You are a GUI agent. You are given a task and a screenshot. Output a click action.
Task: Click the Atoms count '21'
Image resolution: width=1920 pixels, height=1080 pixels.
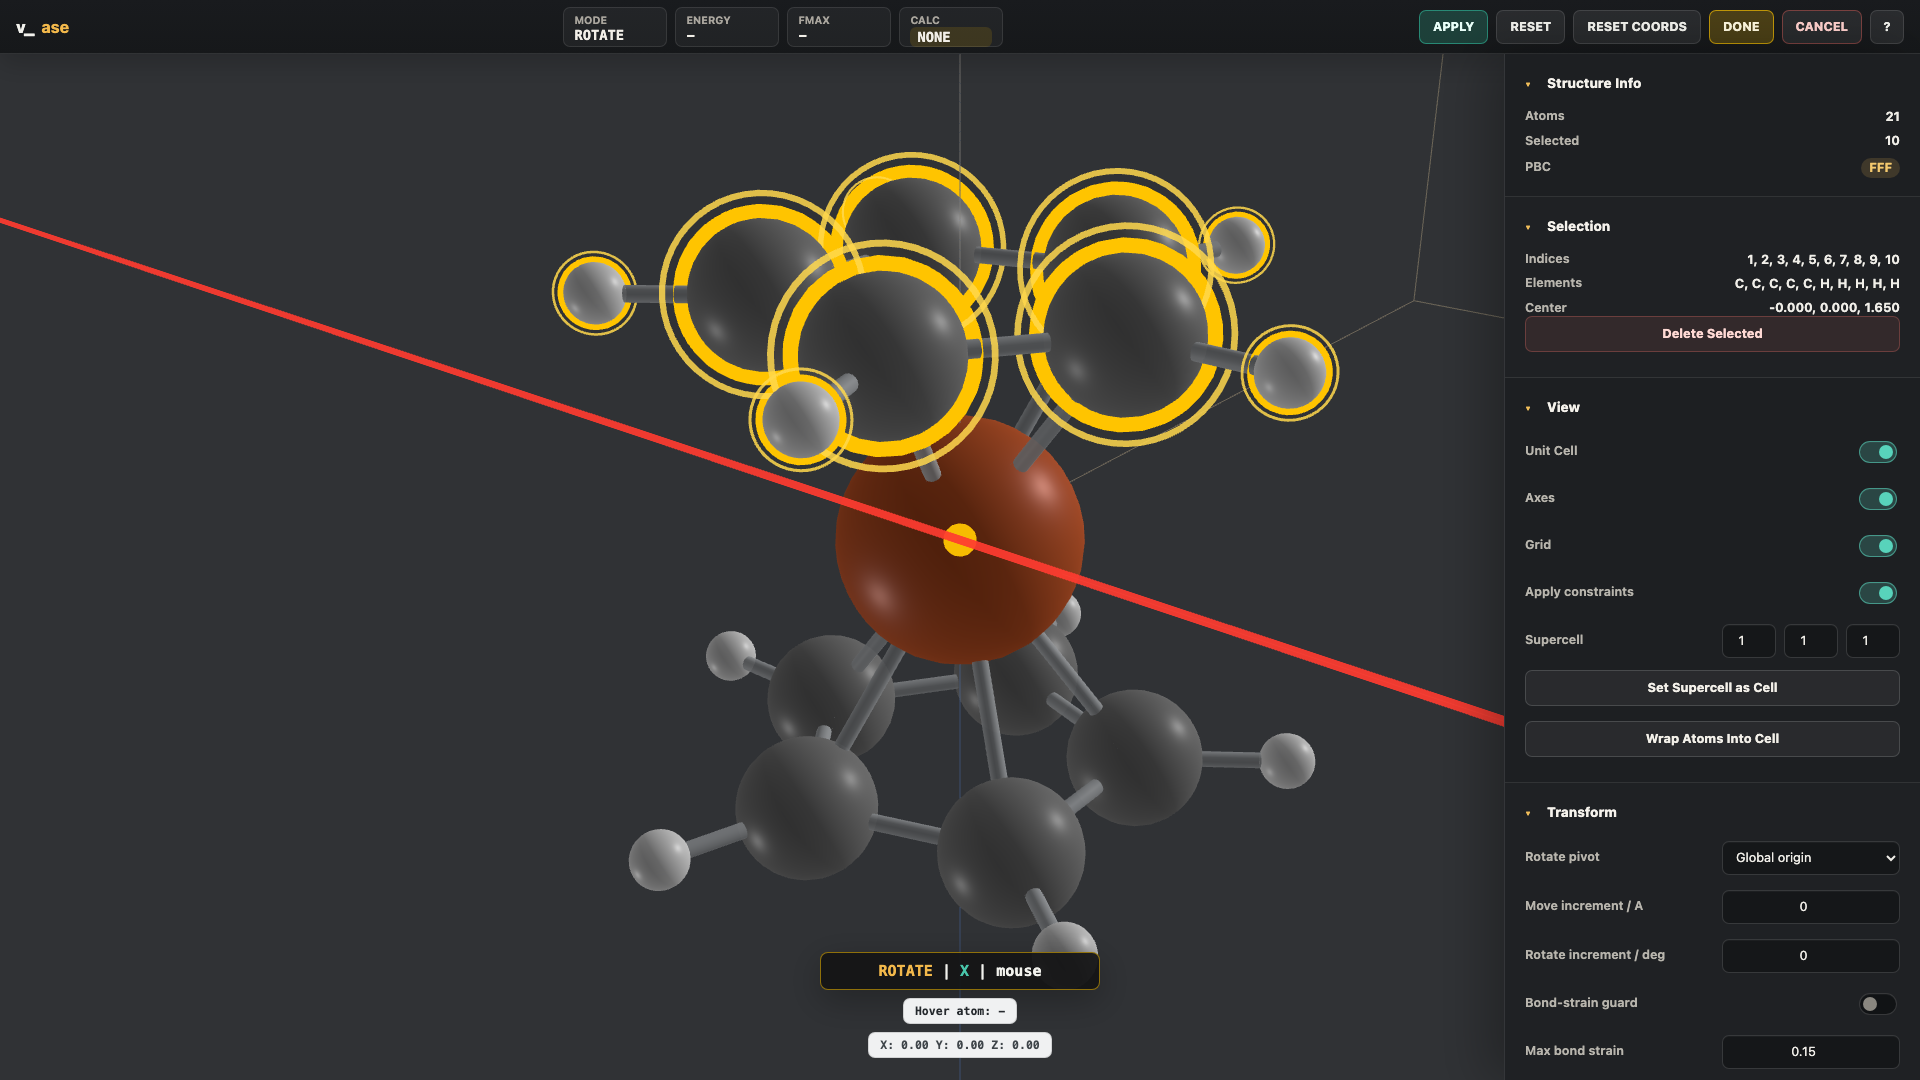coord(1892,117)
